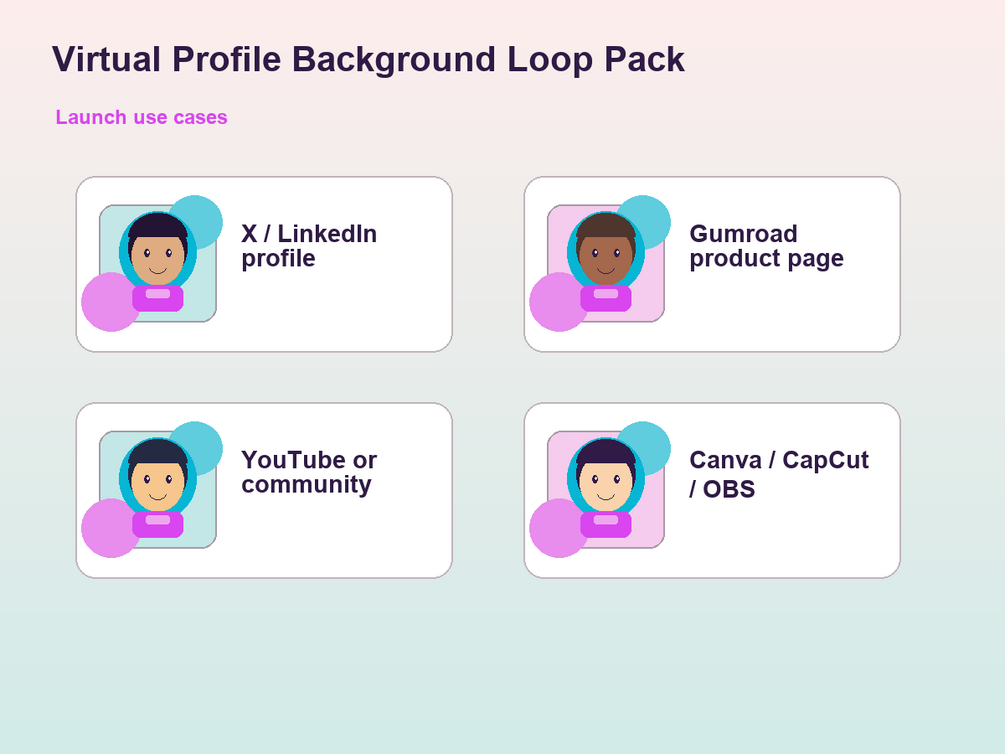The width and height of the screenshot is (1005, 754).
Task: Click the 'X / LinkedIn profile' label text
Action: click(x=309, y=246)
